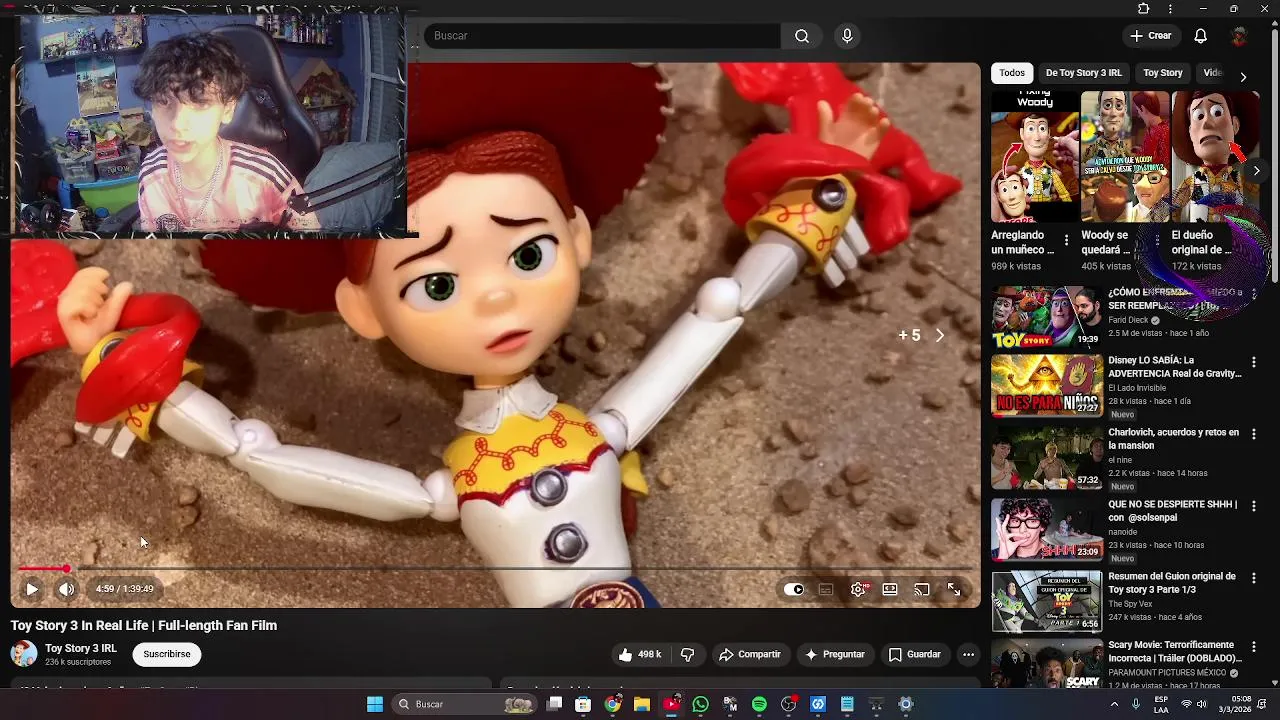Open options for Arreglando un muñeco short
The width and height of the screenshot is (1280, 720).
[1066, 241]
